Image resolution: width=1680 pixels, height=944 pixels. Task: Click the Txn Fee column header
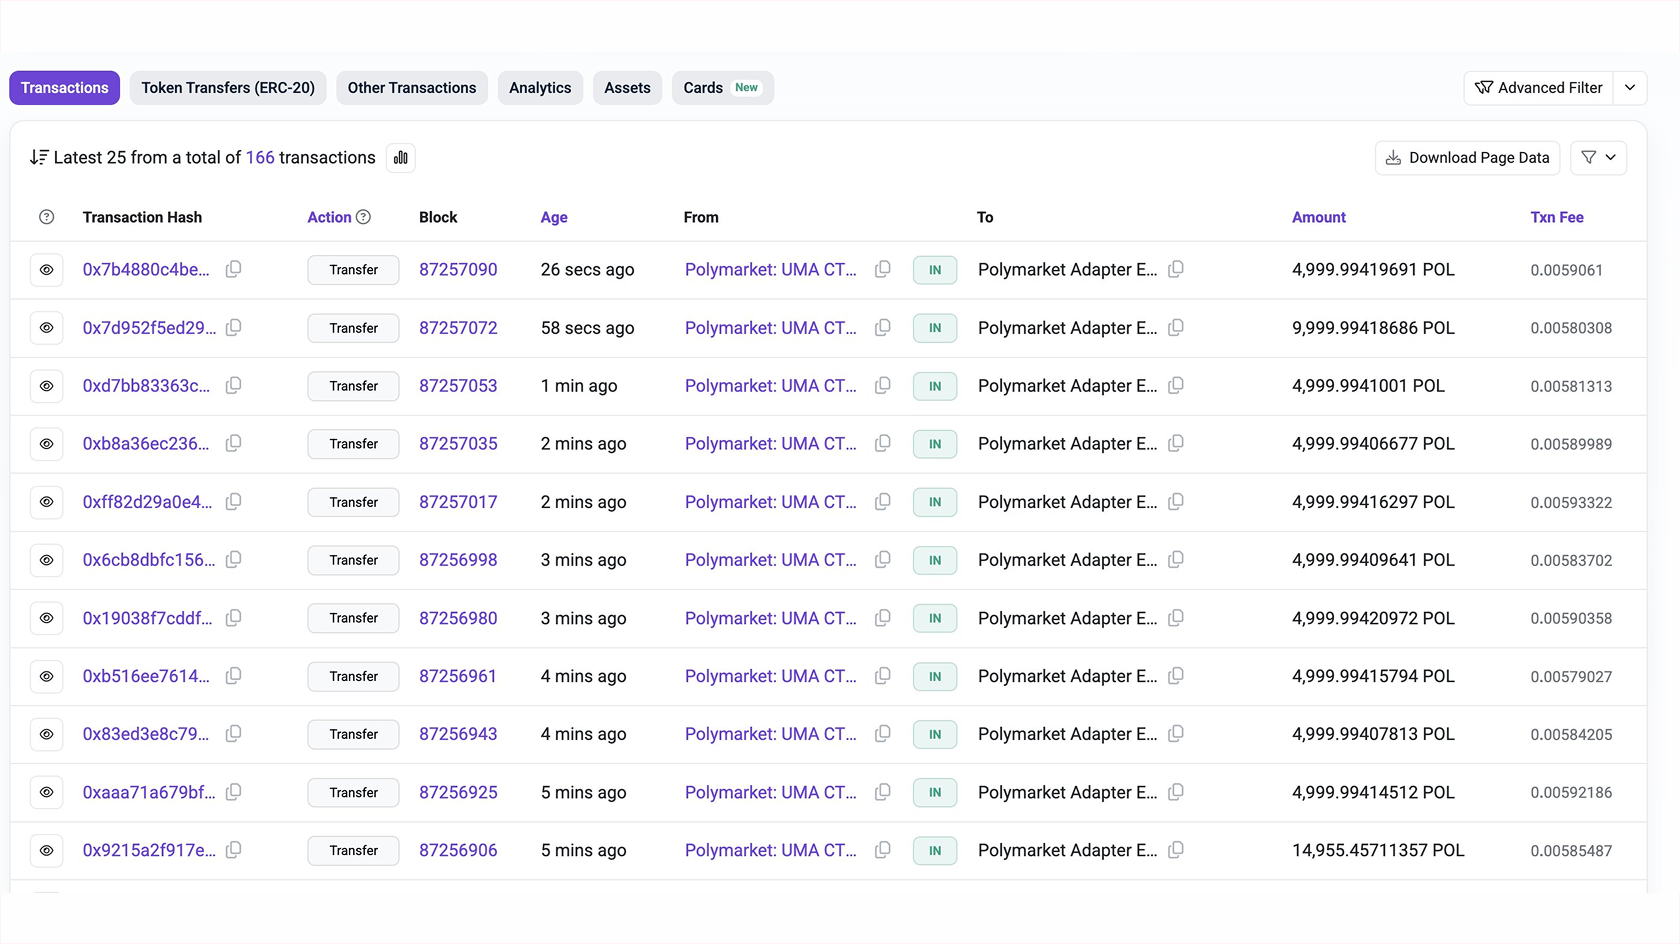point(1557,217)
